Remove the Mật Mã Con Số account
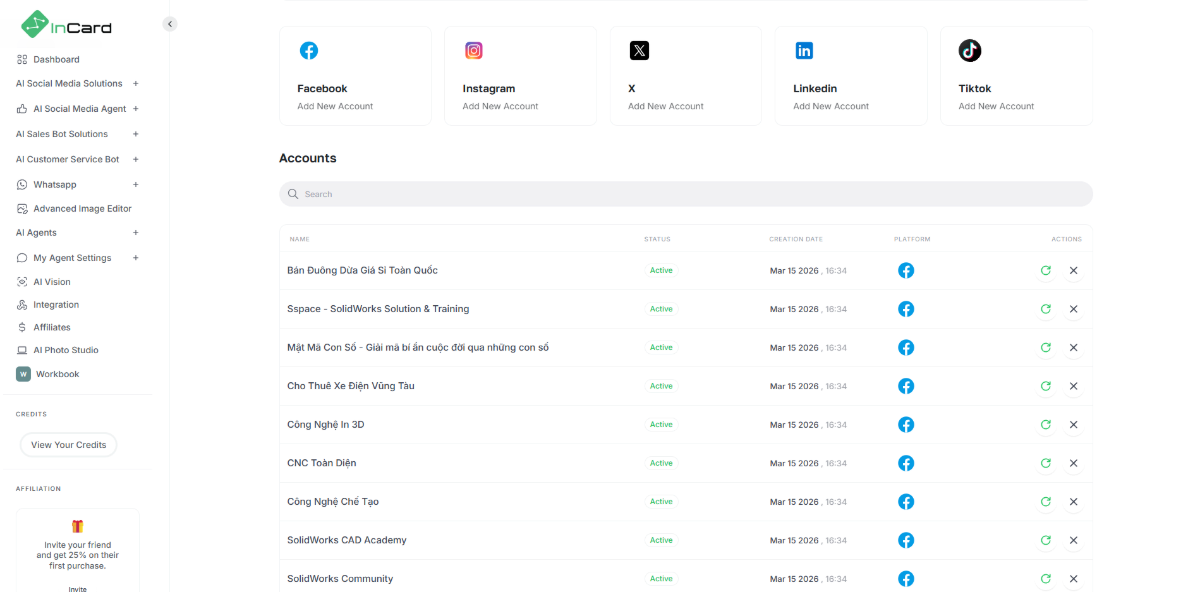The width and height of the screenshot is (1200, 592). pos(1073,348)
